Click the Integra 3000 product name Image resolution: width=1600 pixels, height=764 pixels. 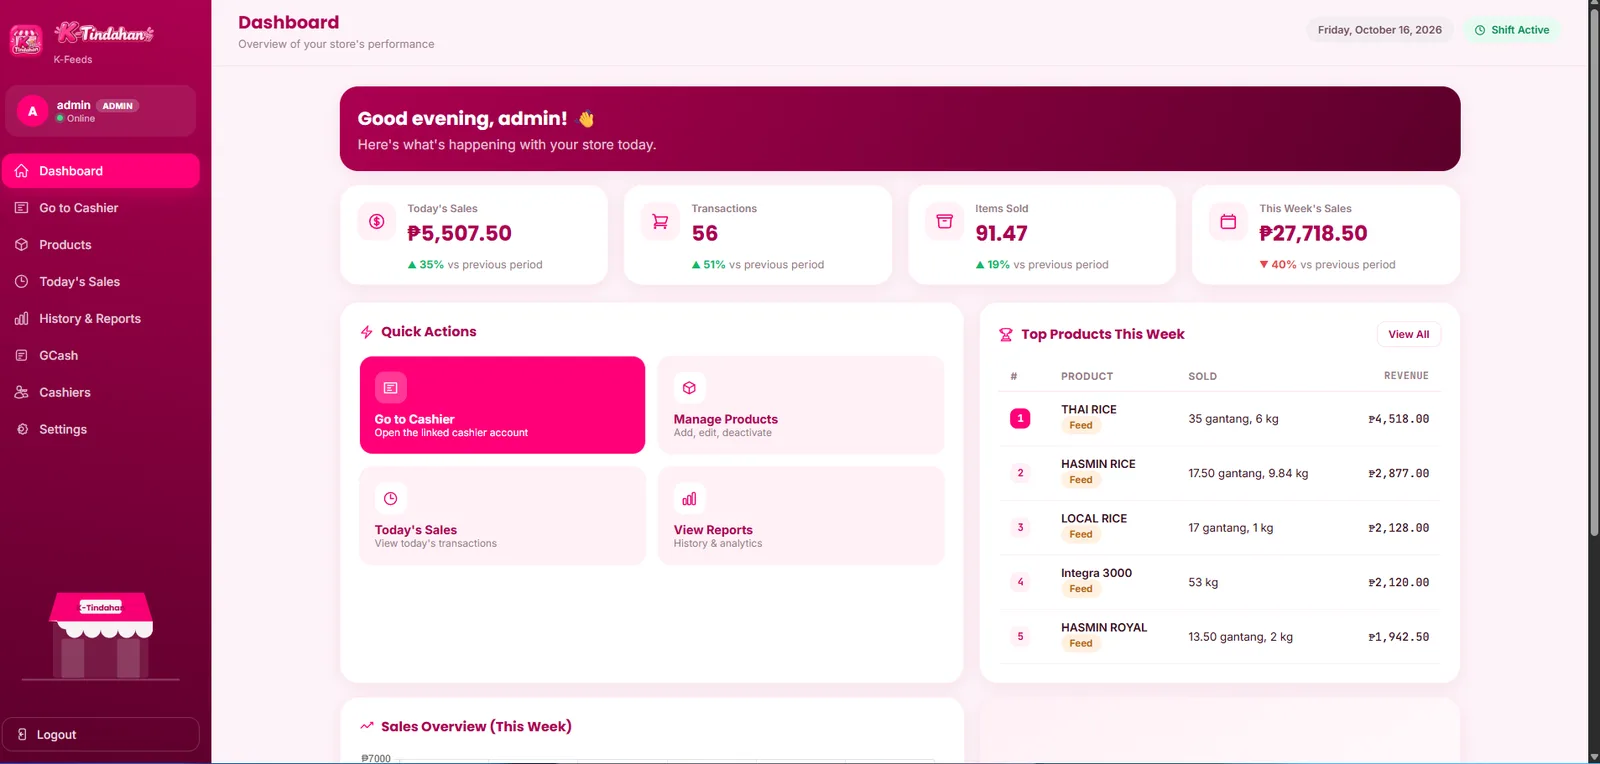1096,573
